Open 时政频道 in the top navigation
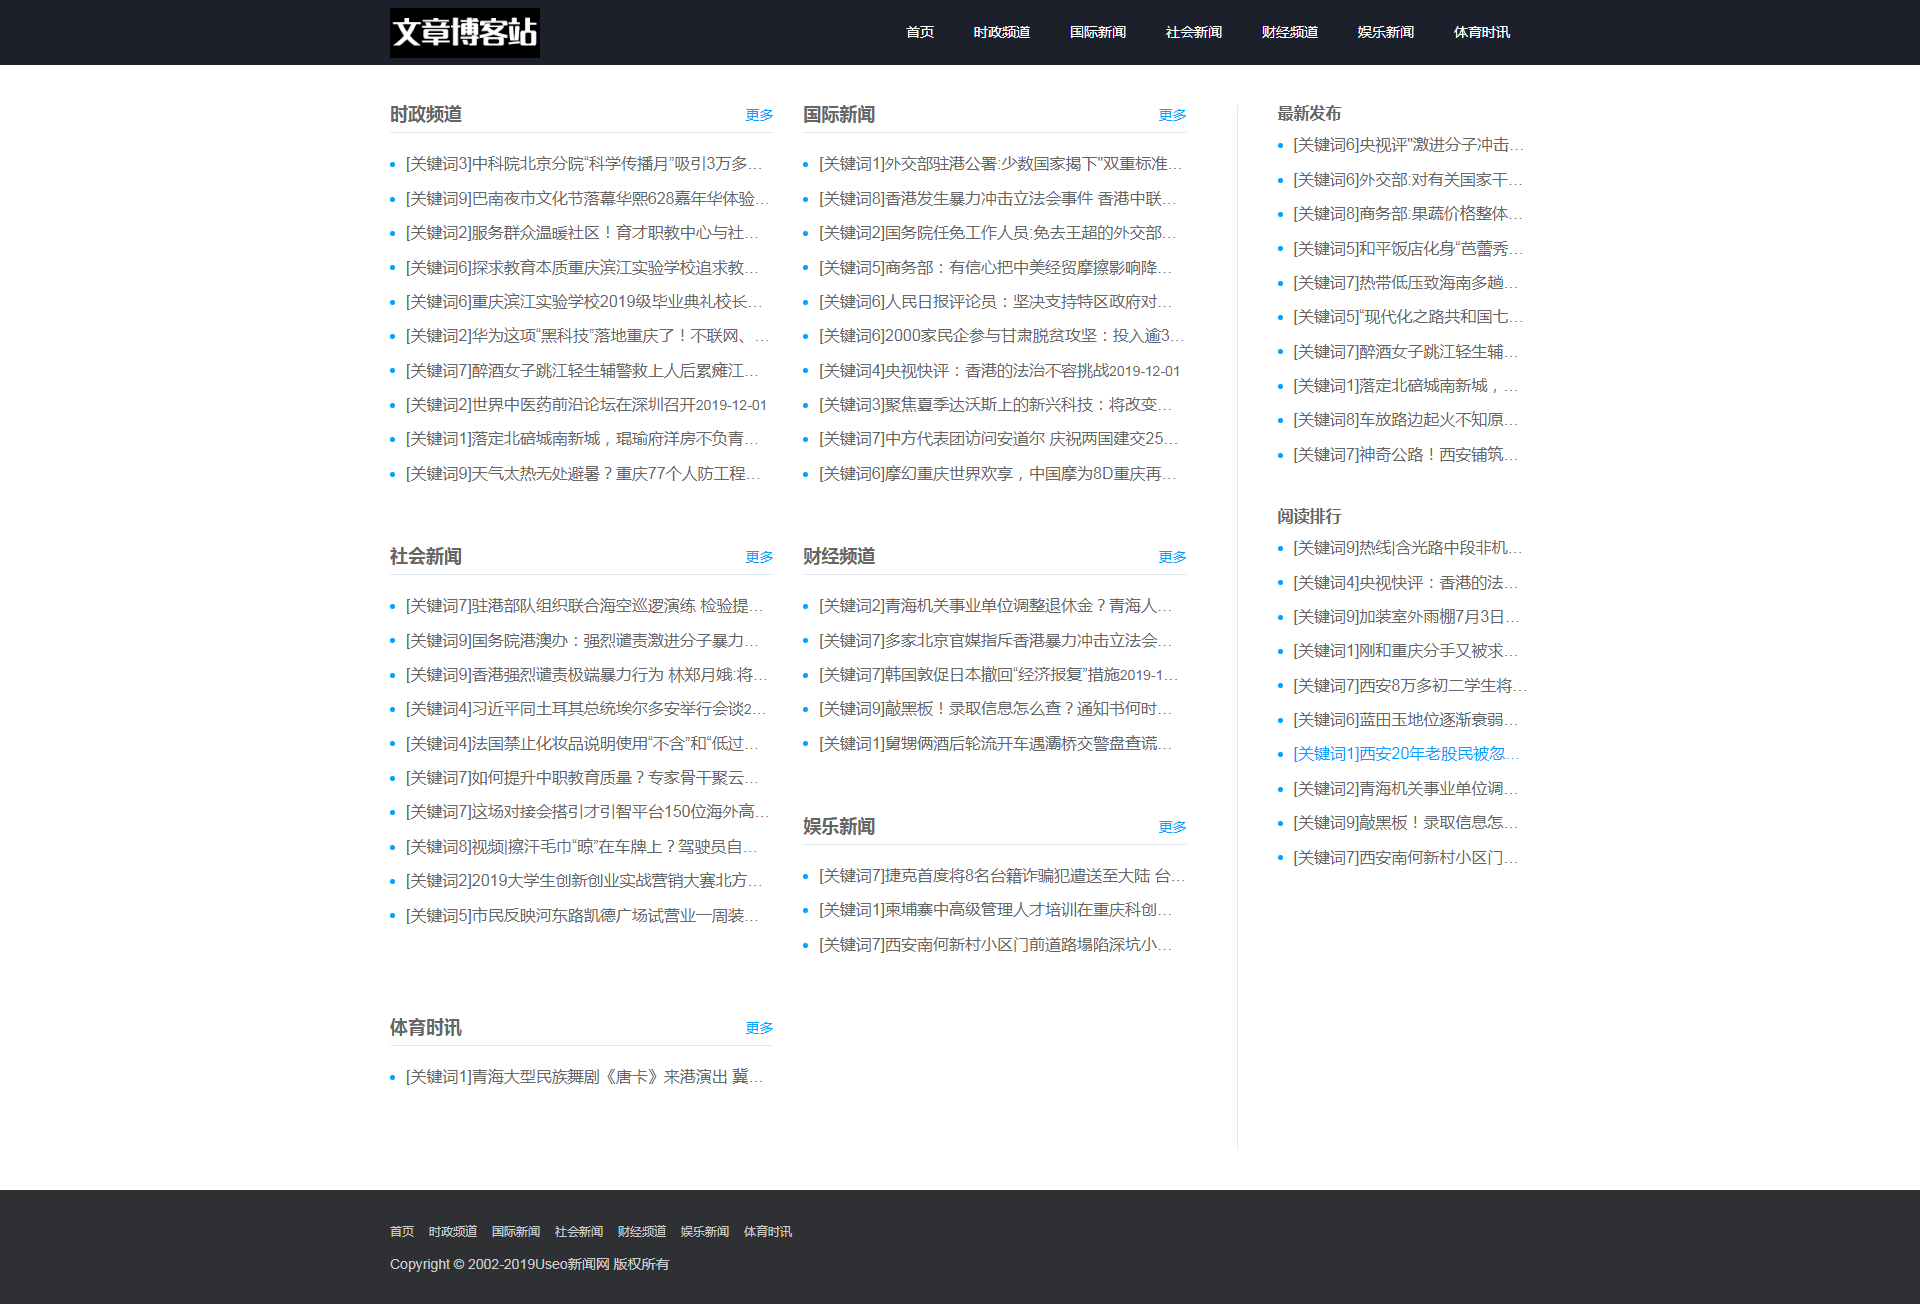 [x=1001, y=32]
